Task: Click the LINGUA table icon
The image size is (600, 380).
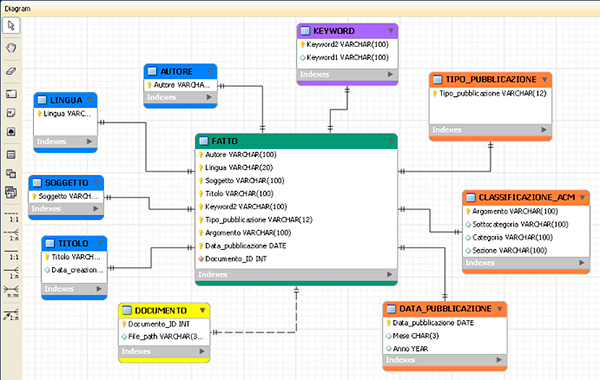Action: coord(42,100)
